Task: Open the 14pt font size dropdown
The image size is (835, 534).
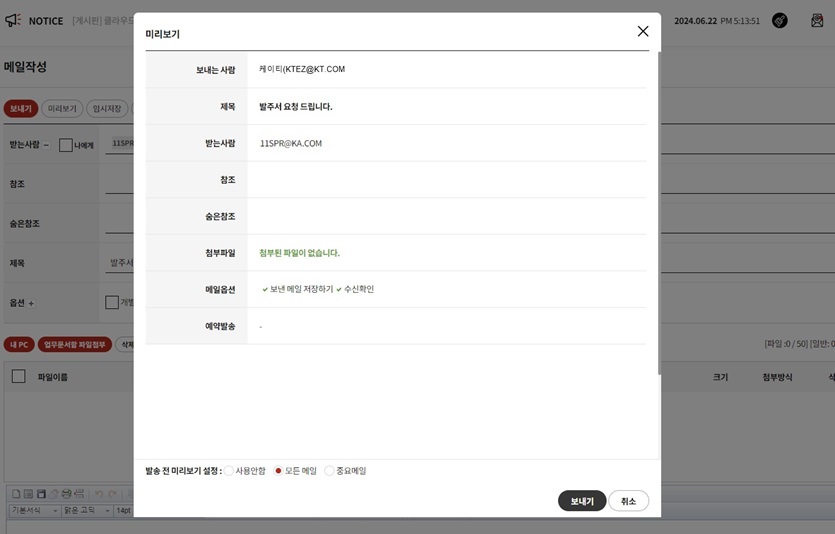Action: 124,511
